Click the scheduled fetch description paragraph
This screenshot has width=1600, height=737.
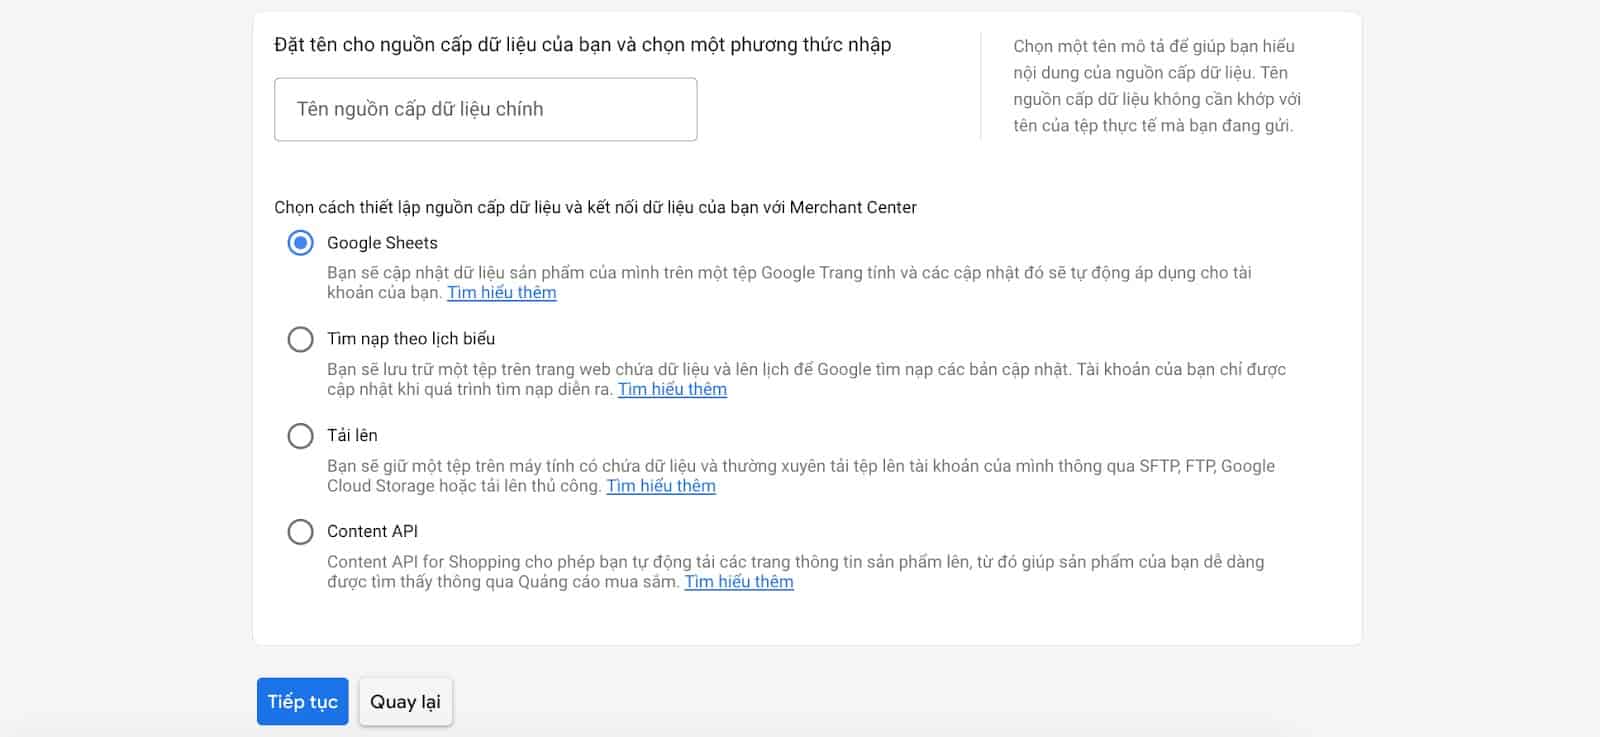[805, 370]
